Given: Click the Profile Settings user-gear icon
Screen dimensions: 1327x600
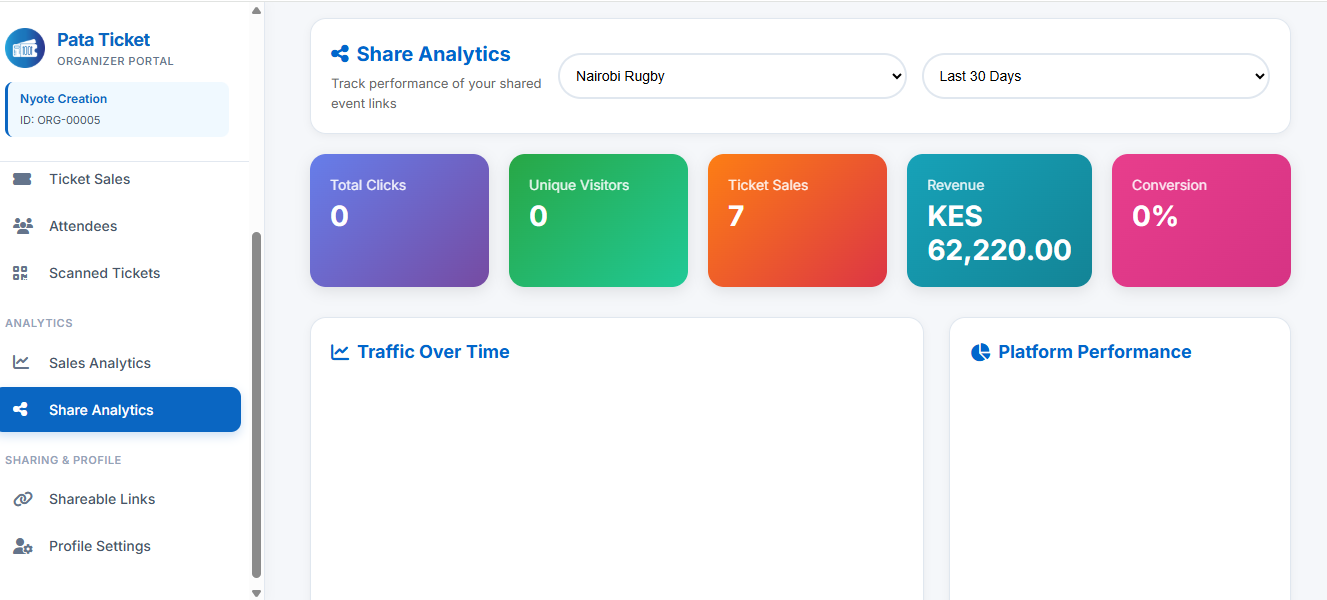Looking at the screenshot, I should coord(21,546).
